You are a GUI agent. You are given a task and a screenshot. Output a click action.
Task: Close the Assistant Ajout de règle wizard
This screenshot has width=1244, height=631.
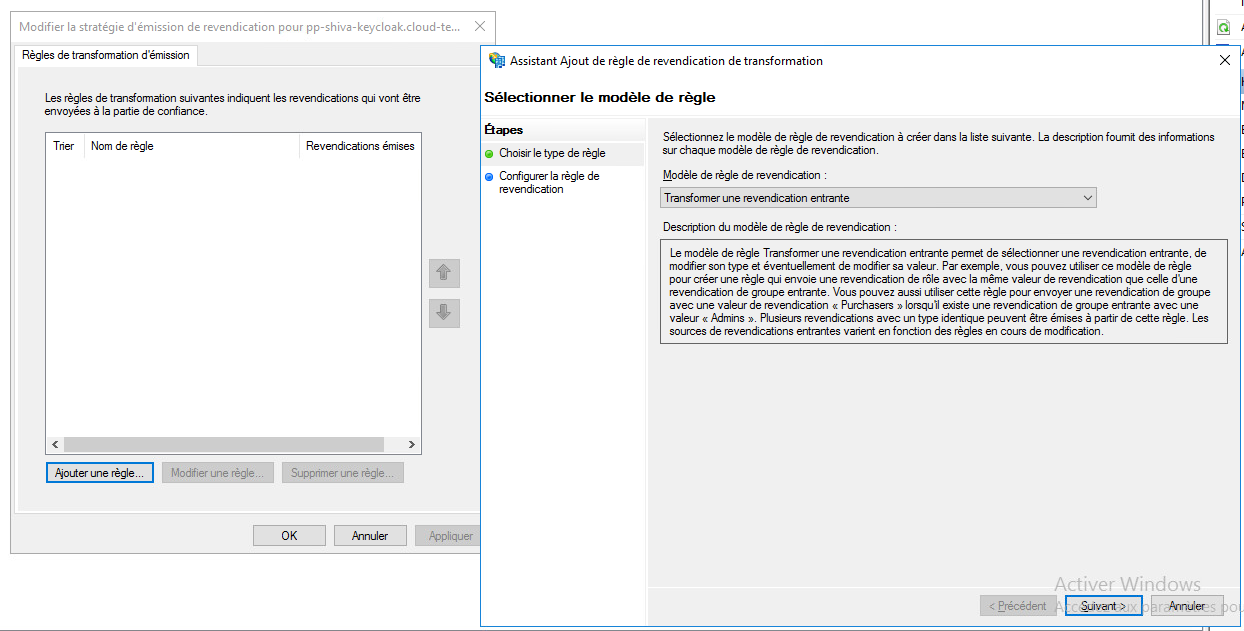(1224, 61)
